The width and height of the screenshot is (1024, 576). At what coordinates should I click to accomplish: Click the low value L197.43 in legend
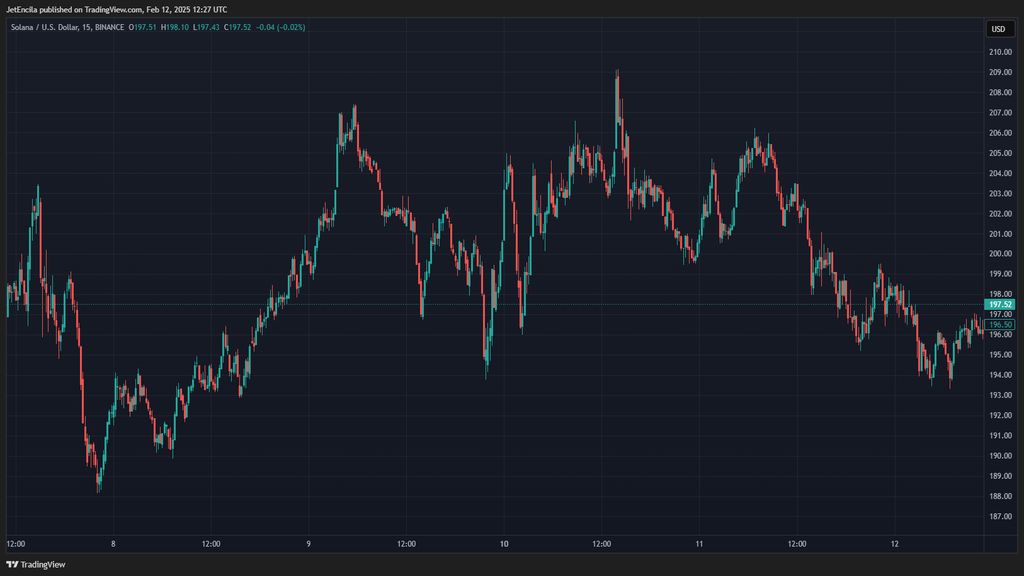(209, 27)
